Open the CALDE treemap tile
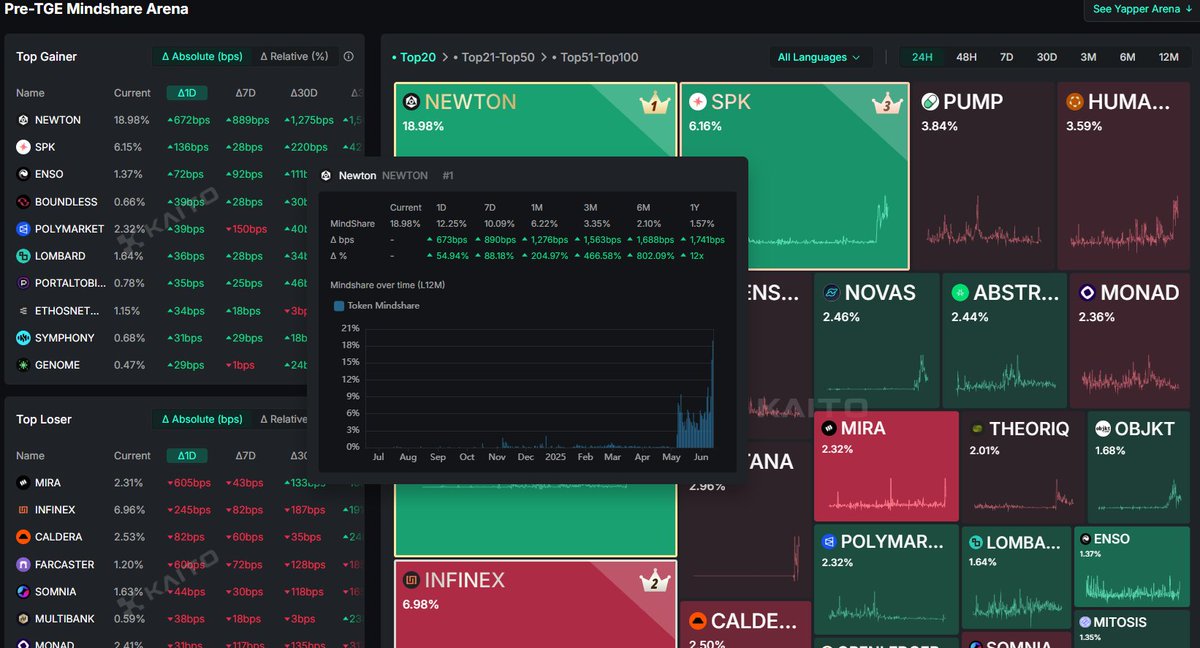The image size is (1200, 648). pyautogui.click(x=745, y=625)
